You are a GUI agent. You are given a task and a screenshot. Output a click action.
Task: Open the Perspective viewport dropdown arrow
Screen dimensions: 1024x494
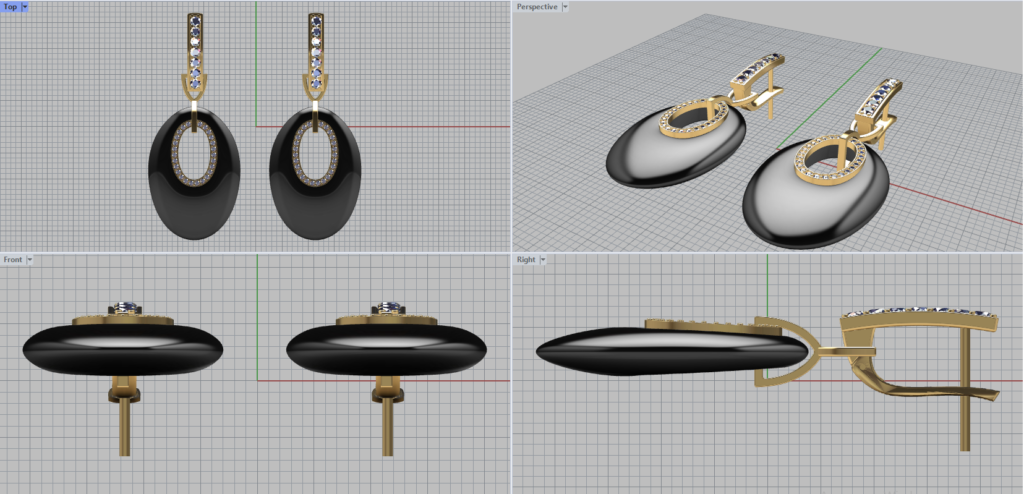[x=565, y=7]
